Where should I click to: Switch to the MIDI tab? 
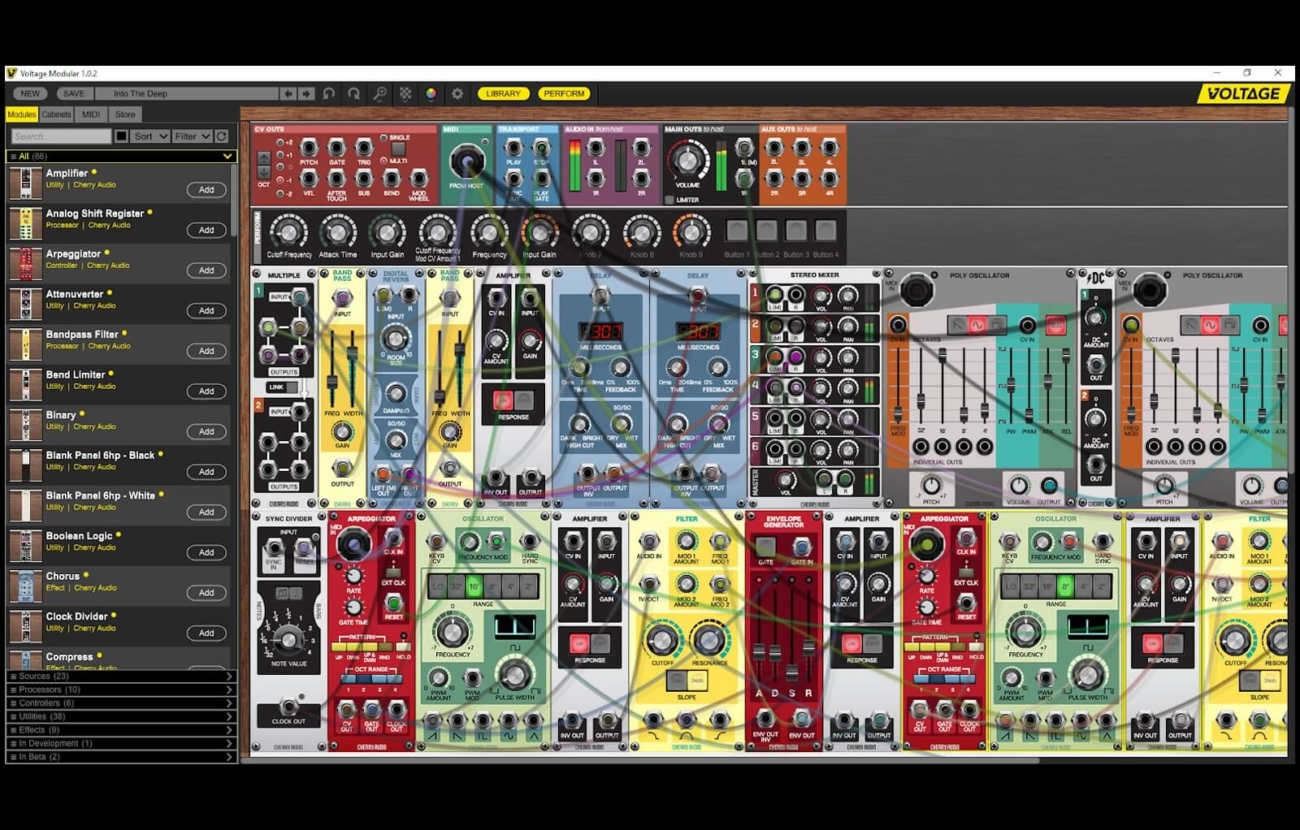tap(90, 115)
